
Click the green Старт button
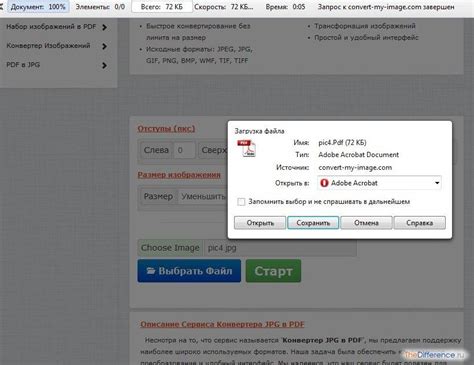tap(273, 271)
